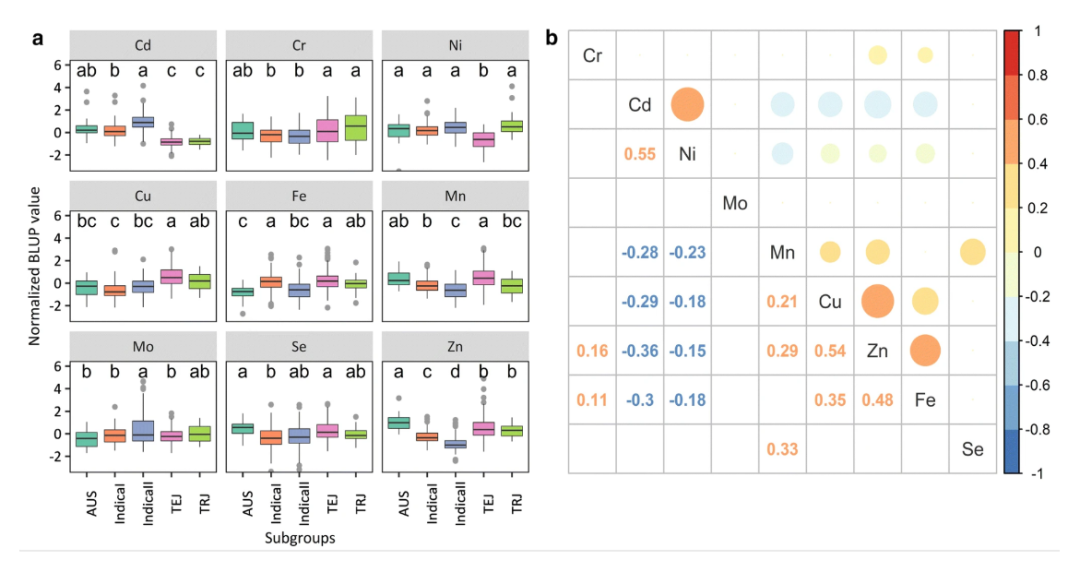Click the large orange circle beside matrix Cd label
Image resolution: width=1080 pixels, height=572 pixels.
687,104
